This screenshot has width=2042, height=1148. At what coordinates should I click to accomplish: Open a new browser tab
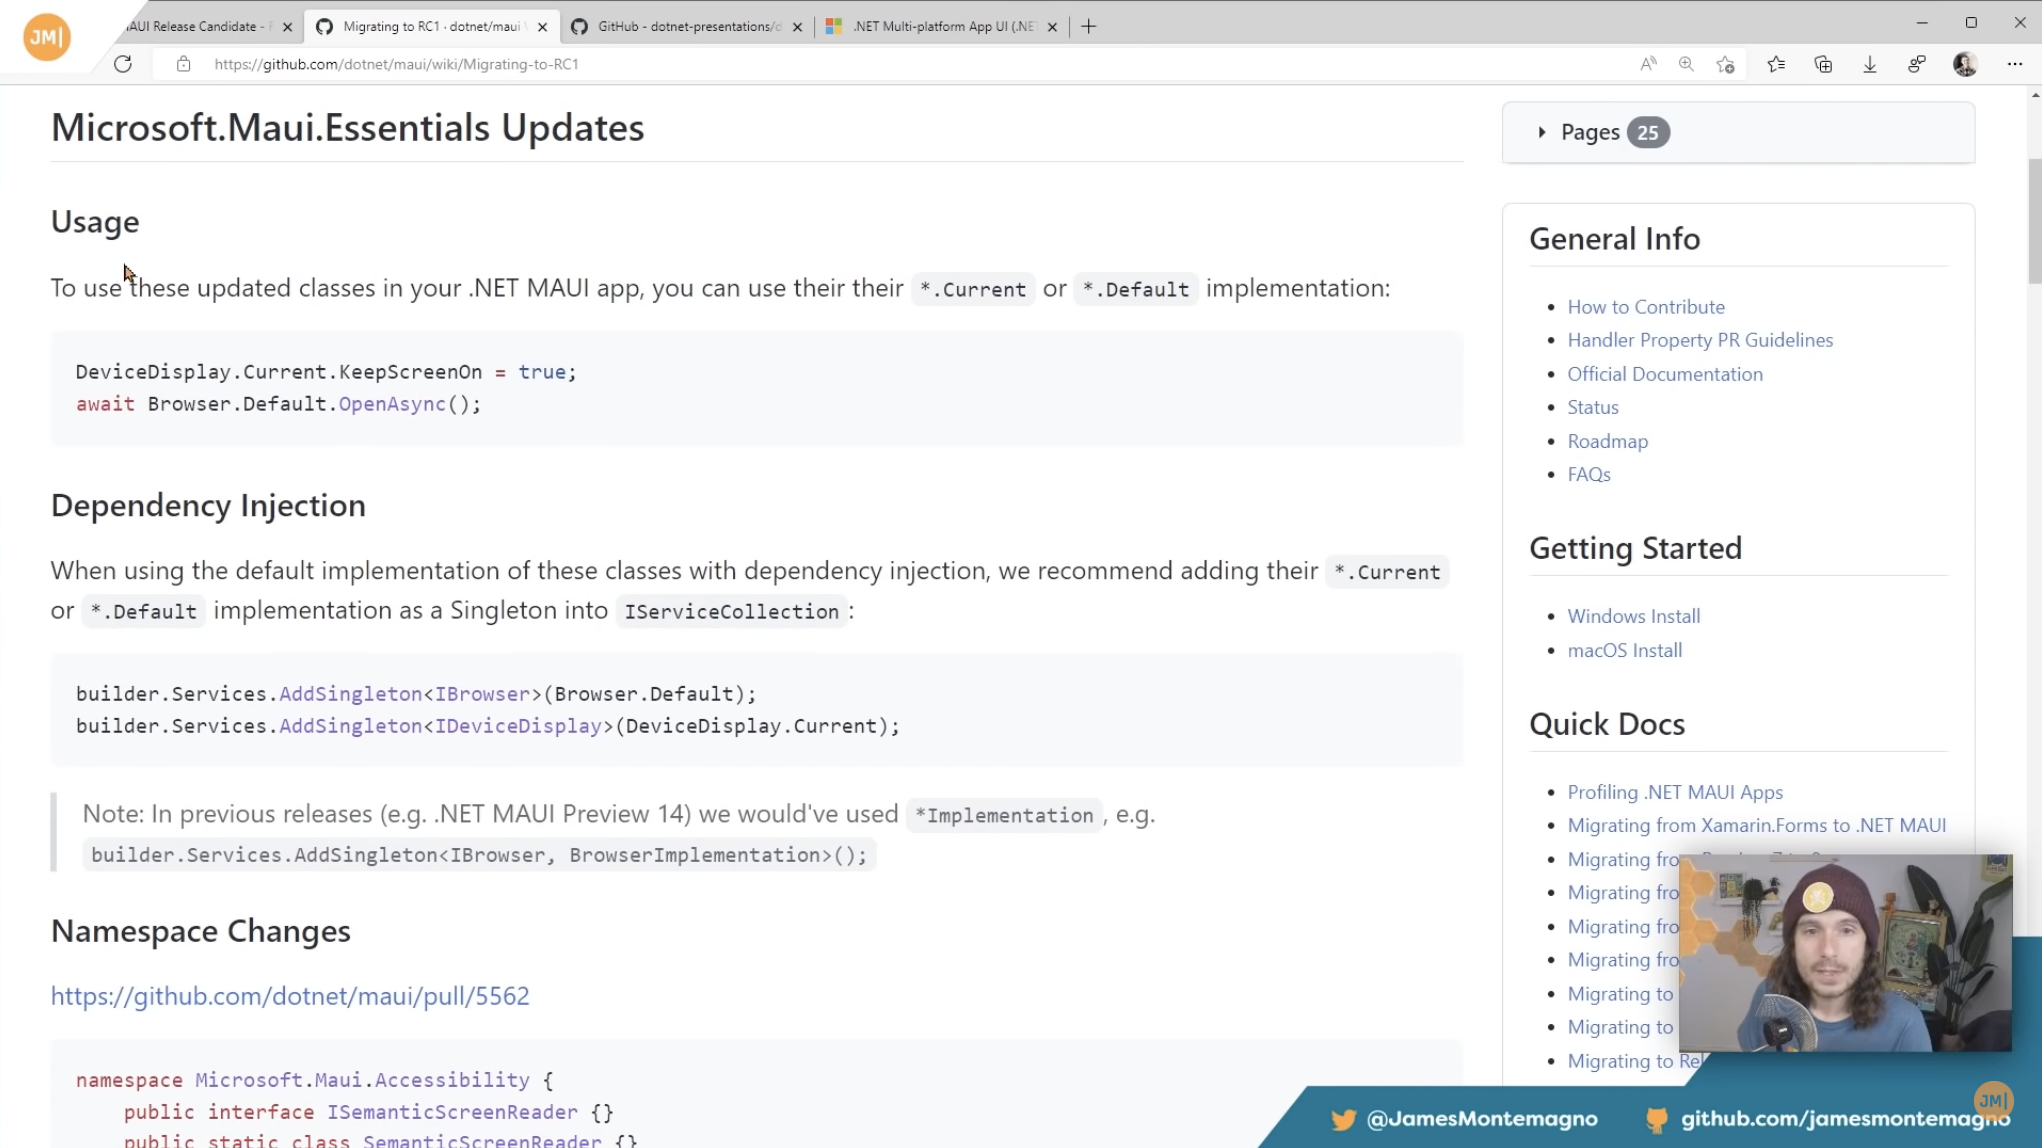click(1089, 27)
